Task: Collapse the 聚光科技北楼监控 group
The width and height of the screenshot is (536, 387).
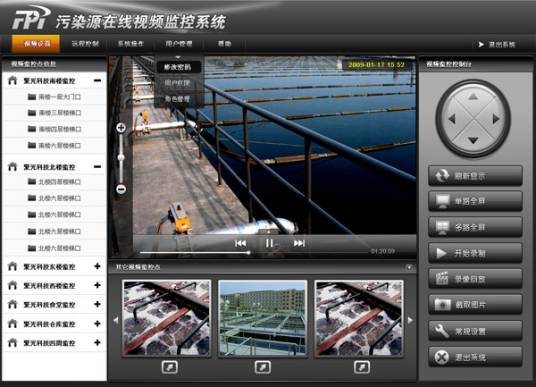Action: click(x=97, y=167)
